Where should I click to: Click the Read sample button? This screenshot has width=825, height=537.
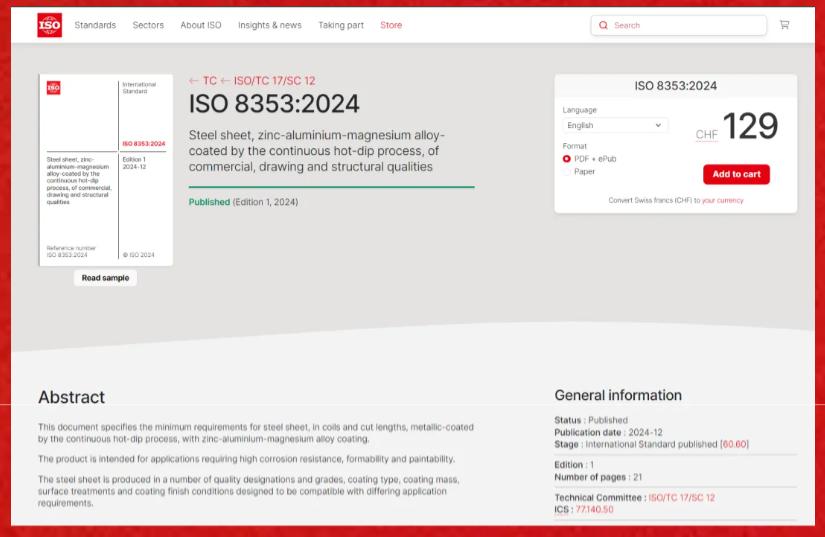point(105,278)
